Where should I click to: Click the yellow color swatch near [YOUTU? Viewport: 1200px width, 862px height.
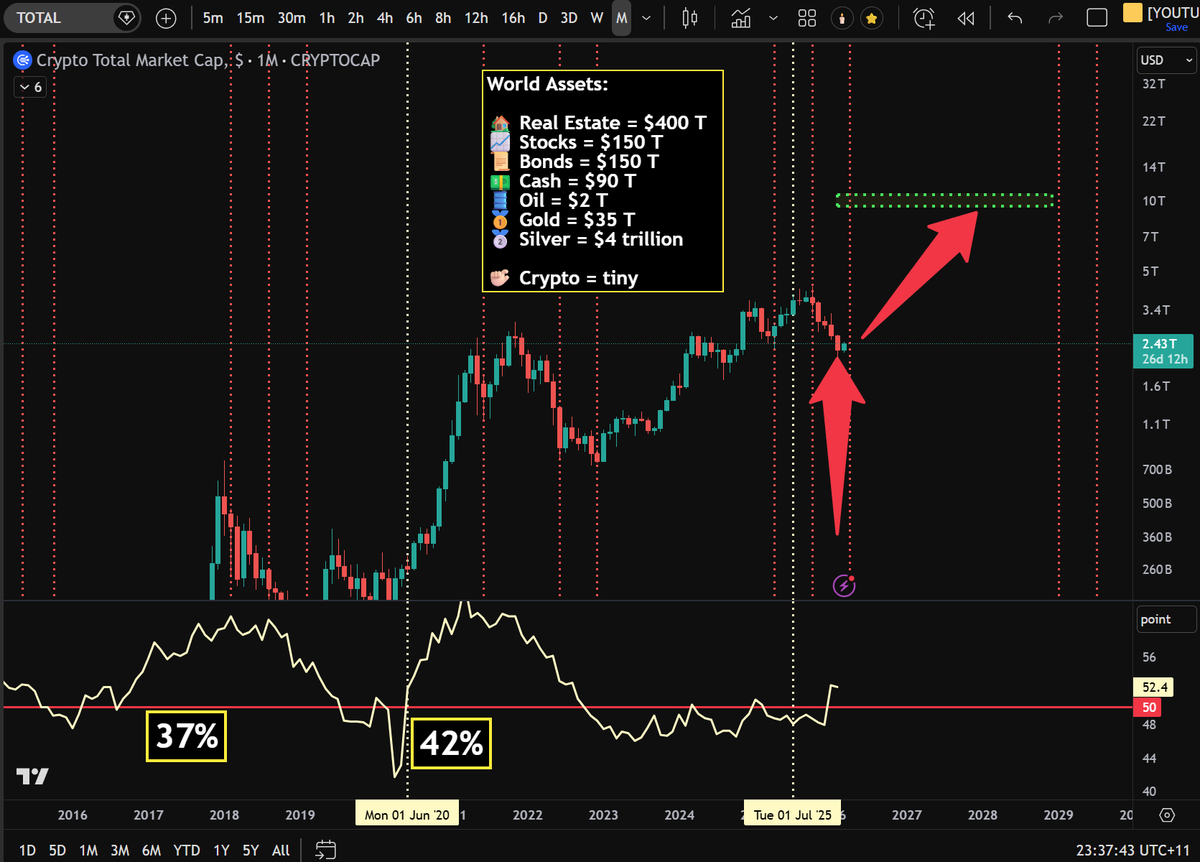pyautogui.click(x=1133, y=13)
